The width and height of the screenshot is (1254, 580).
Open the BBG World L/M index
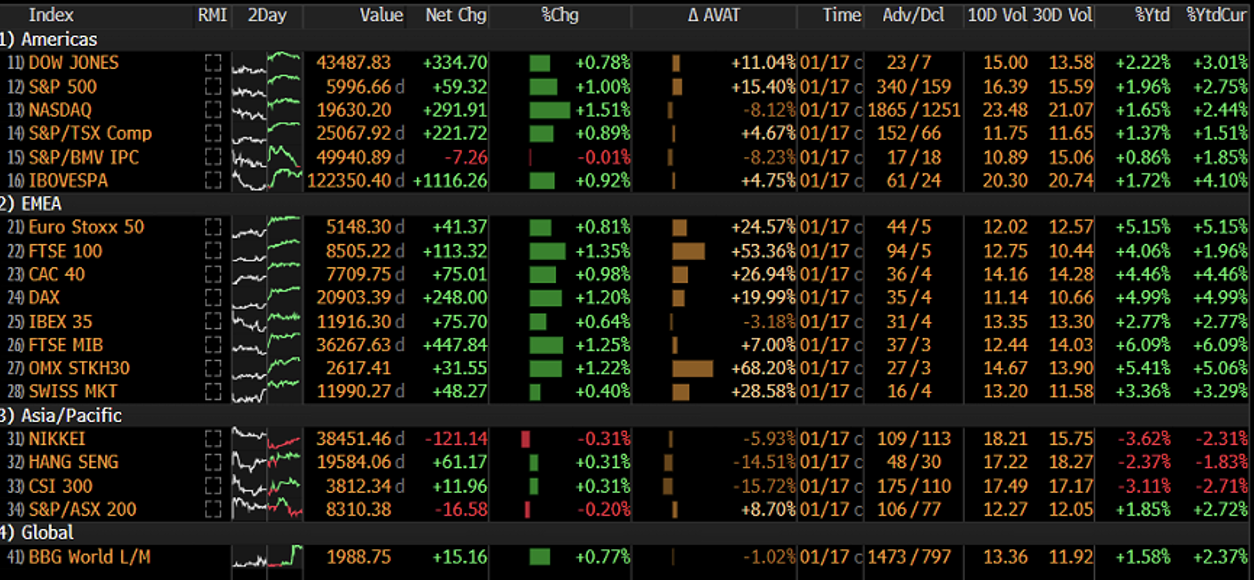point(89,556)
